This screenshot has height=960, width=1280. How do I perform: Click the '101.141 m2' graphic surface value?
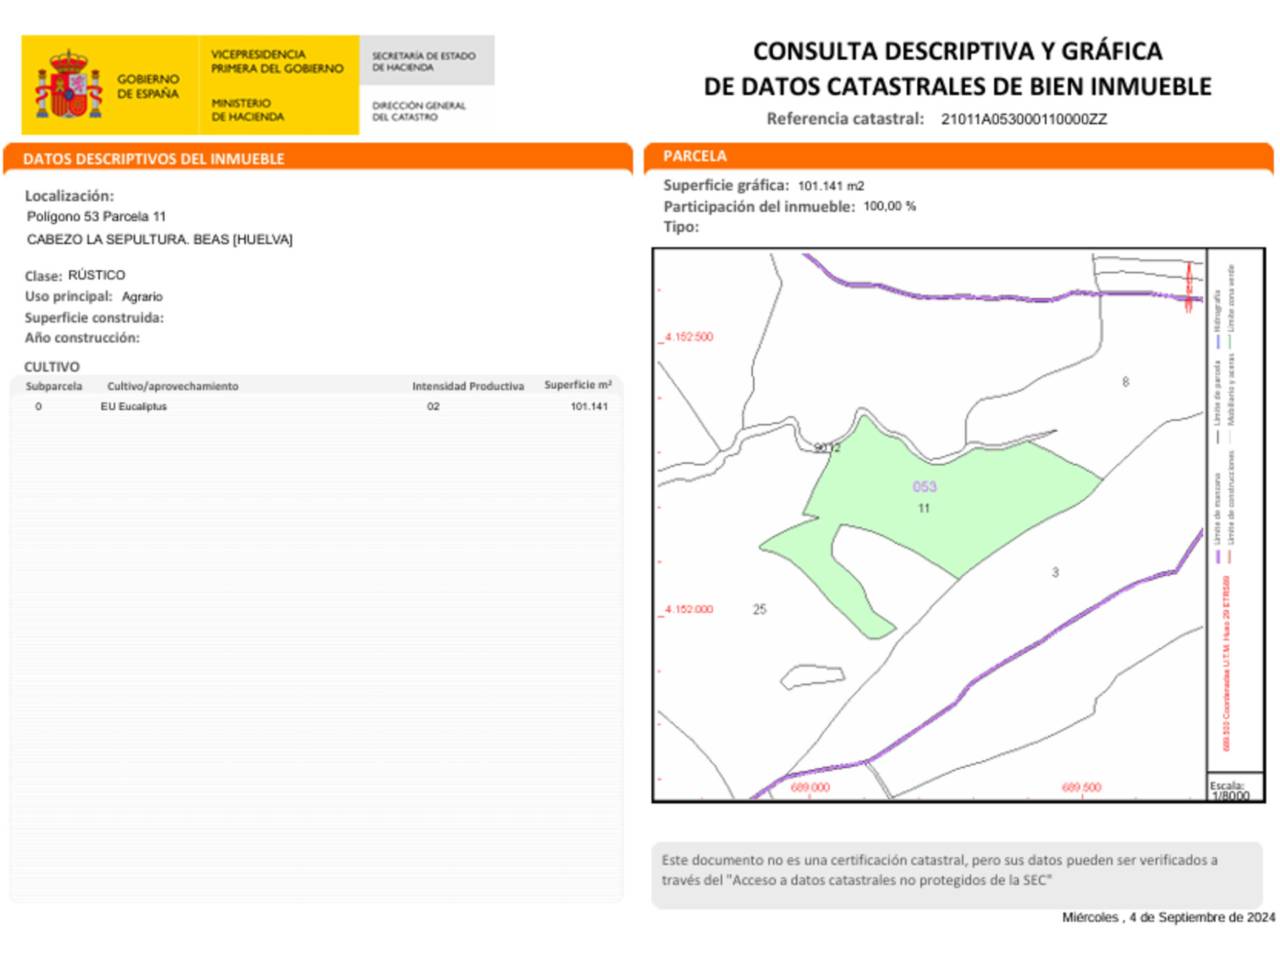831,186
